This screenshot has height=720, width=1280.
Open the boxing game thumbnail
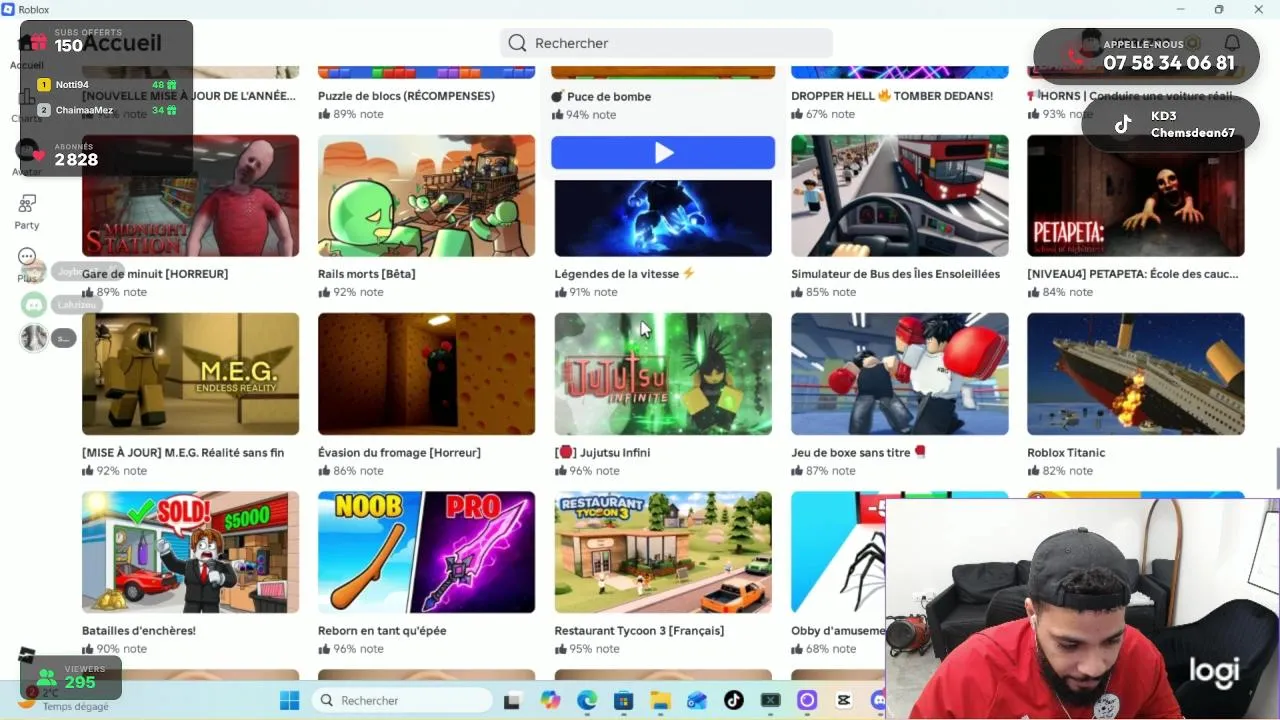click(x=900, y=374)
